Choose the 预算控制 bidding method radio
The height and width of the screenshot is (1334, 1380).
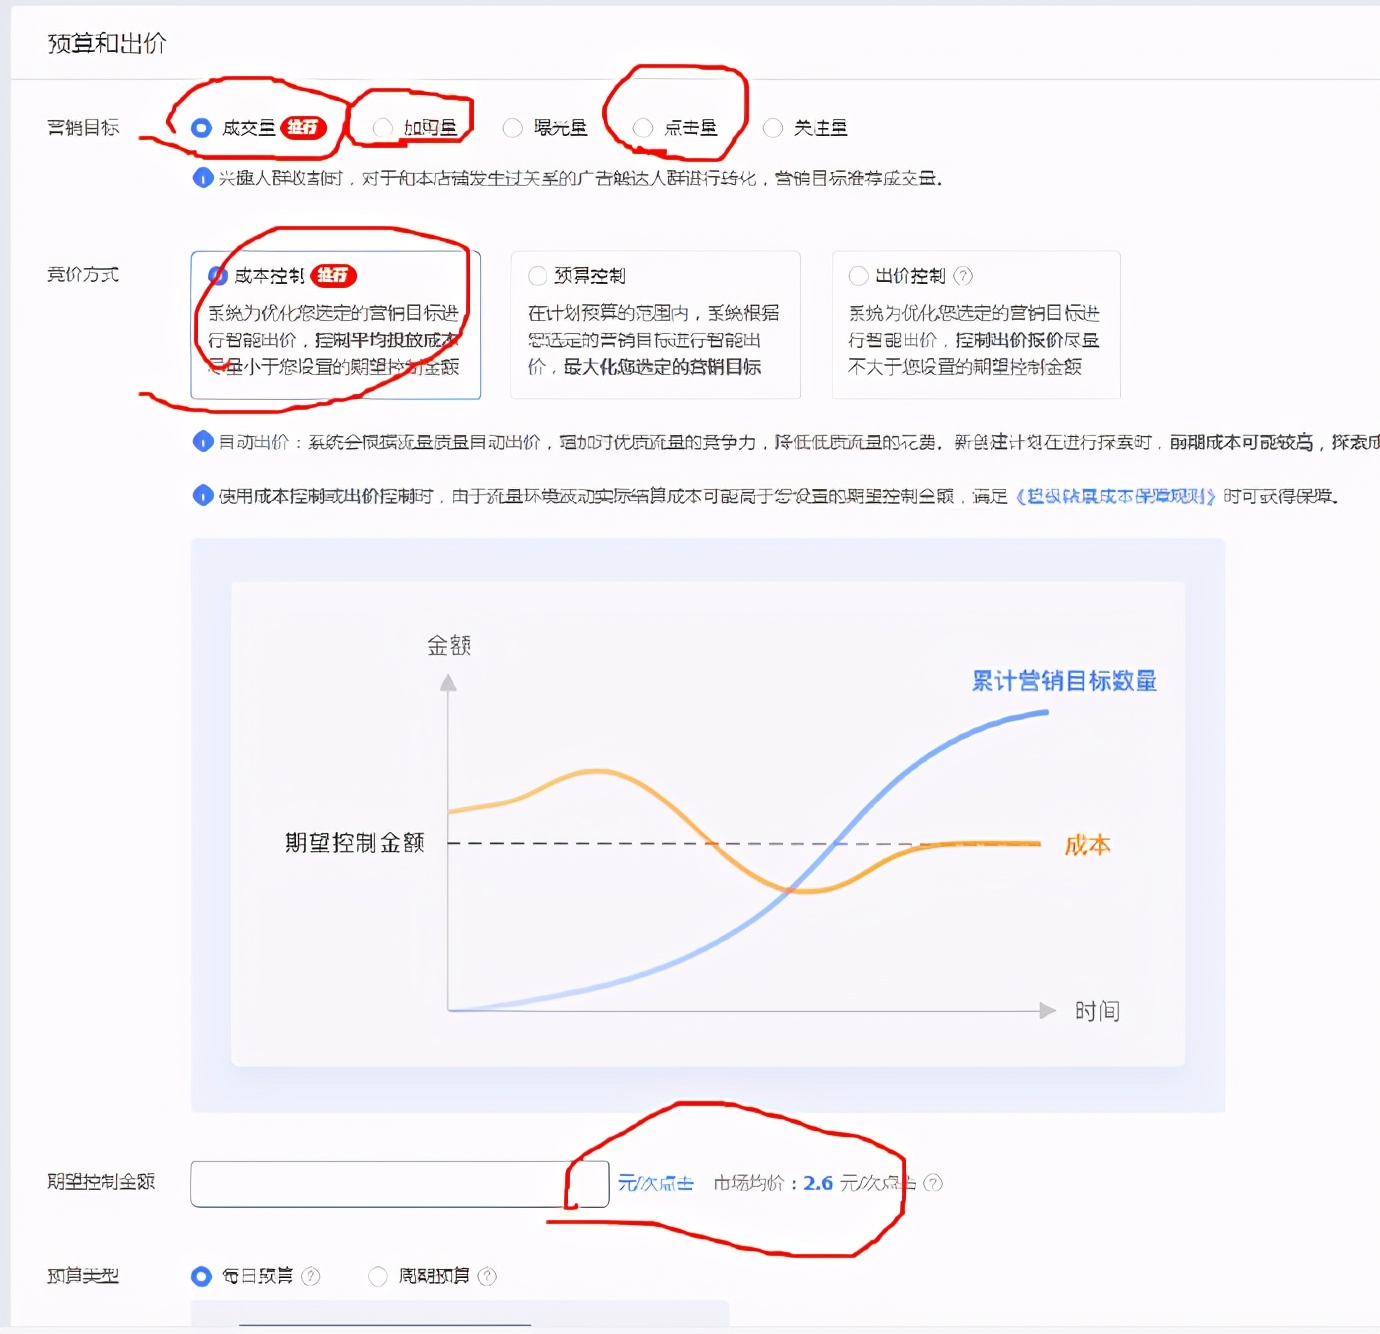(x=538, y=276)
